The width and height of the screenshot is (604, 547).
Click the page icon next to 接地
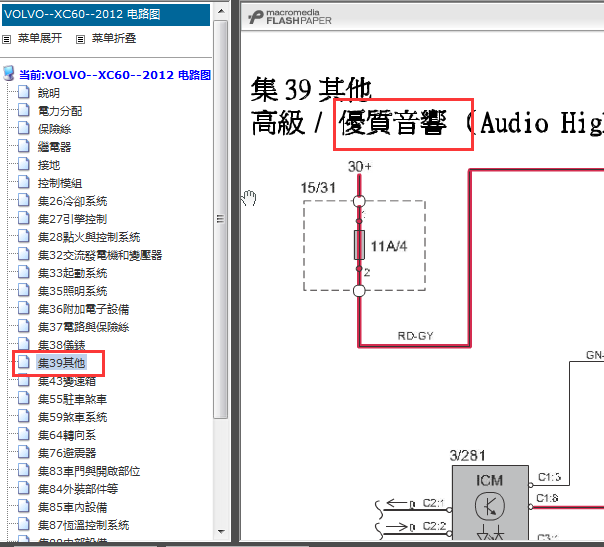(x=24, y=164)
